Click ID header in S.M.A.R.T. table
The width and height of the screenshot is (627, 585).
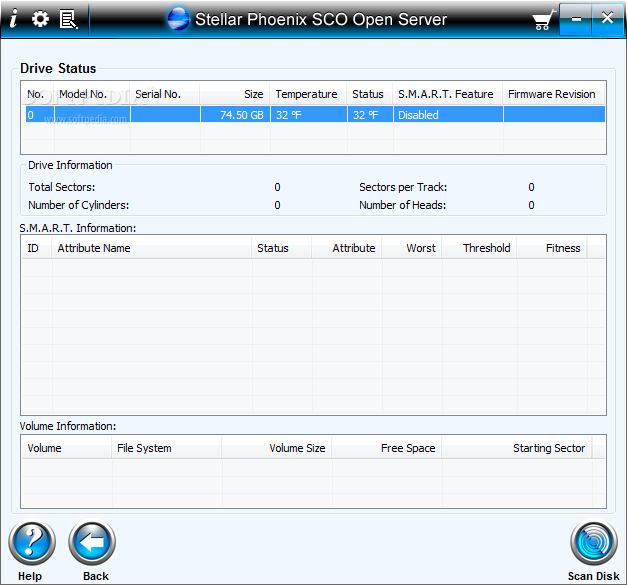pos(36,248)
